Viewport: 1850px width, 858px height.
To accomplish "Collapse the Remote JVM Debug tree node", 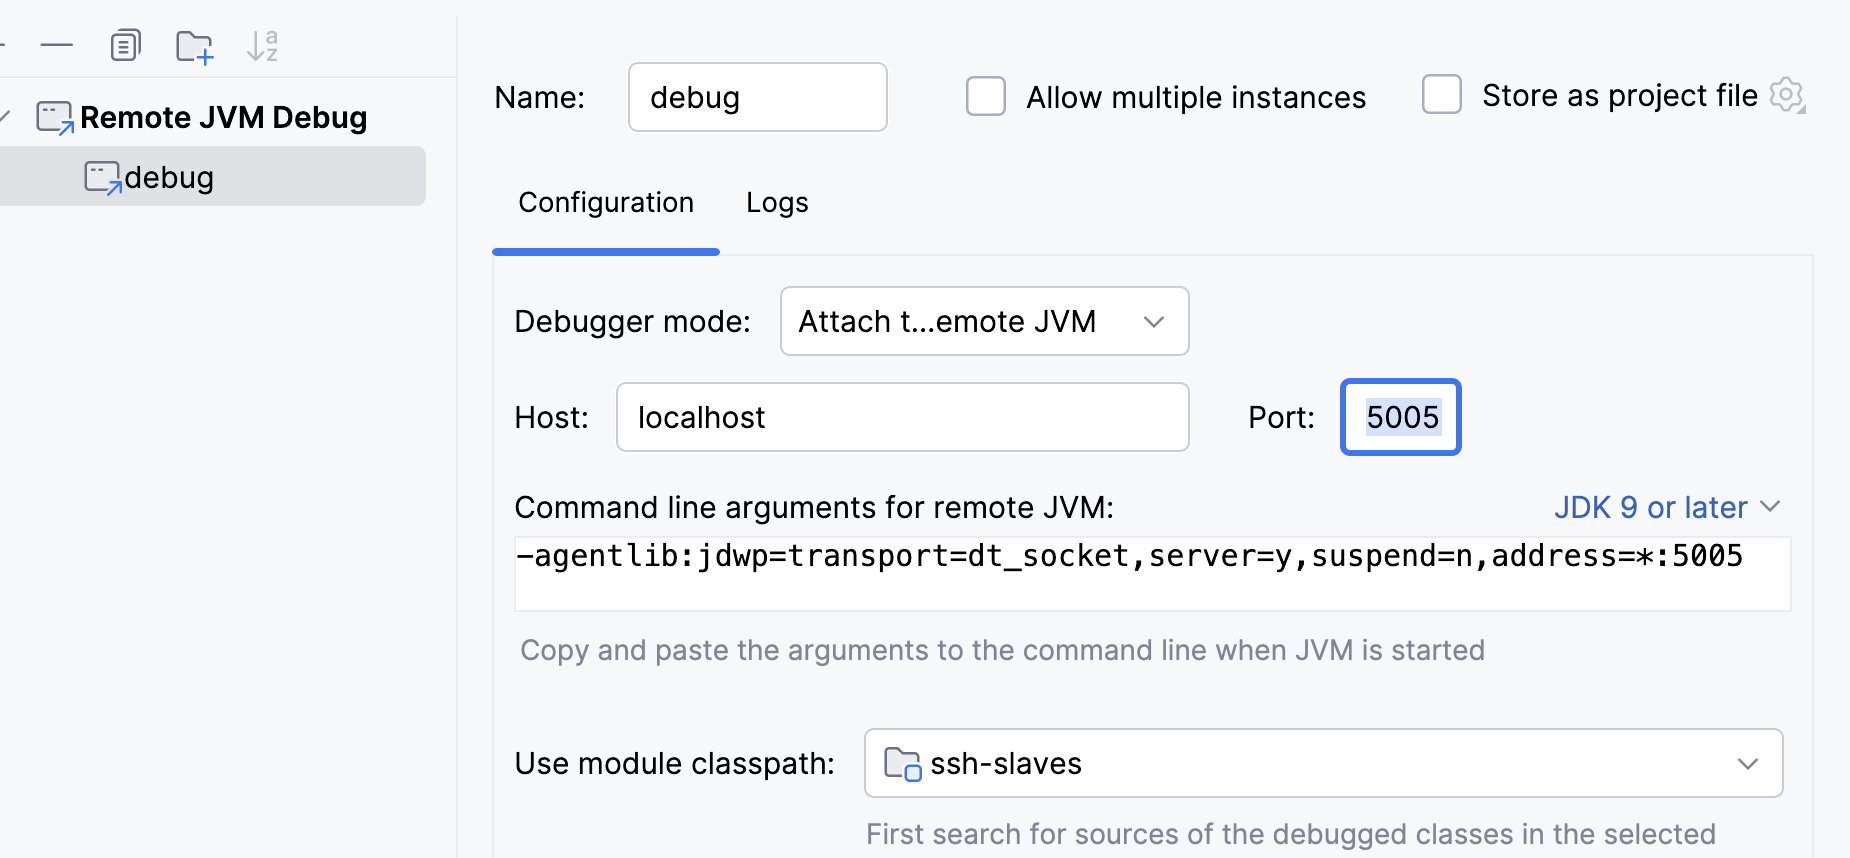I will click(5, 118).
